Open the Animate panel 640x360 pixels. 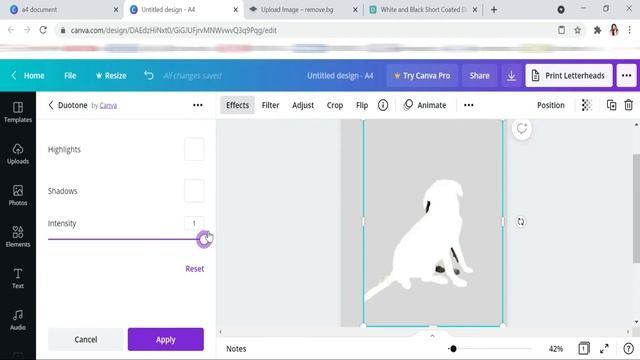[425, 105]
